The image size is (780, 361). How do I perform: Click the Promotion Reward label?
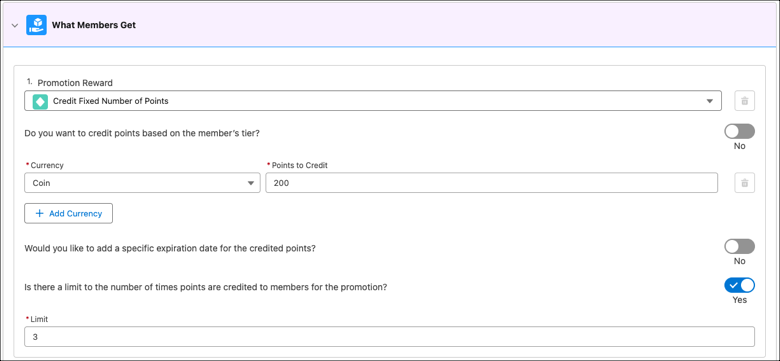coord(75,83)
